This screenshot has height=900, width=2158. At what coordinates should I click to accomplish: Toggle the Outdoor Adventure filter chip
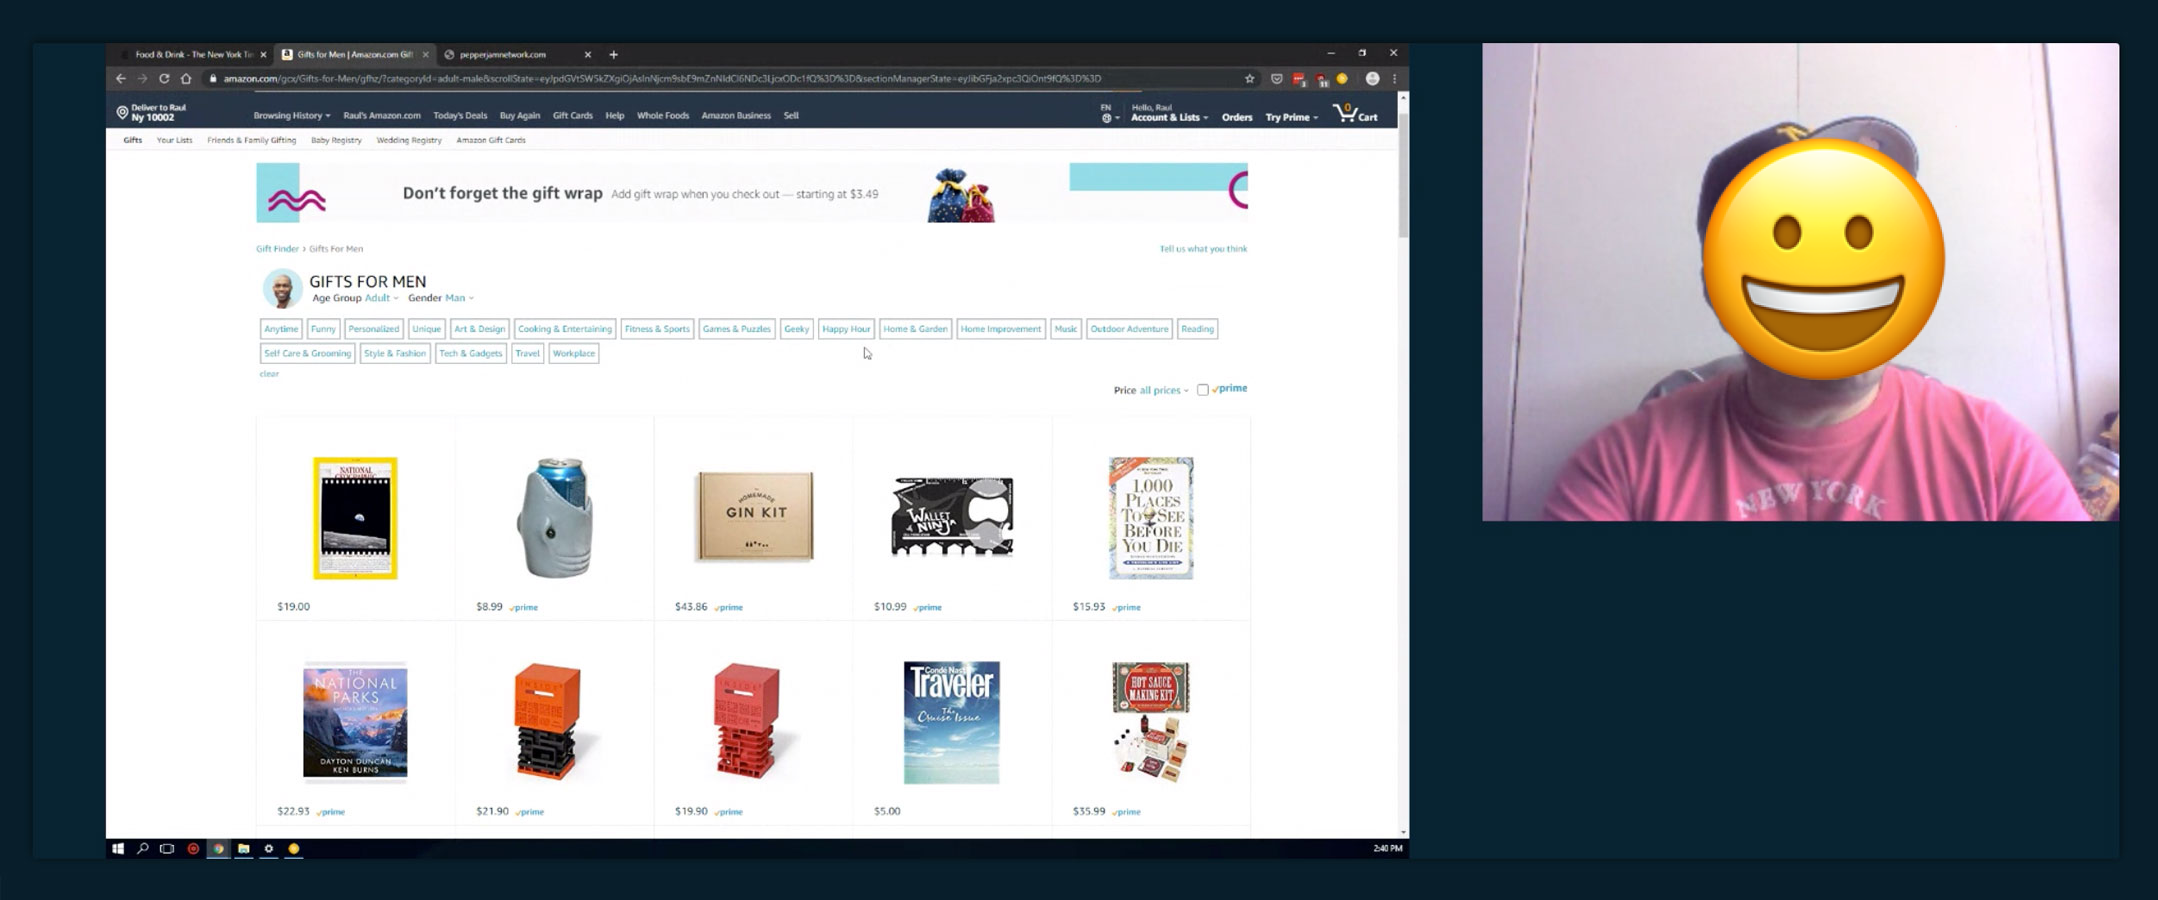click(1129, 329)
